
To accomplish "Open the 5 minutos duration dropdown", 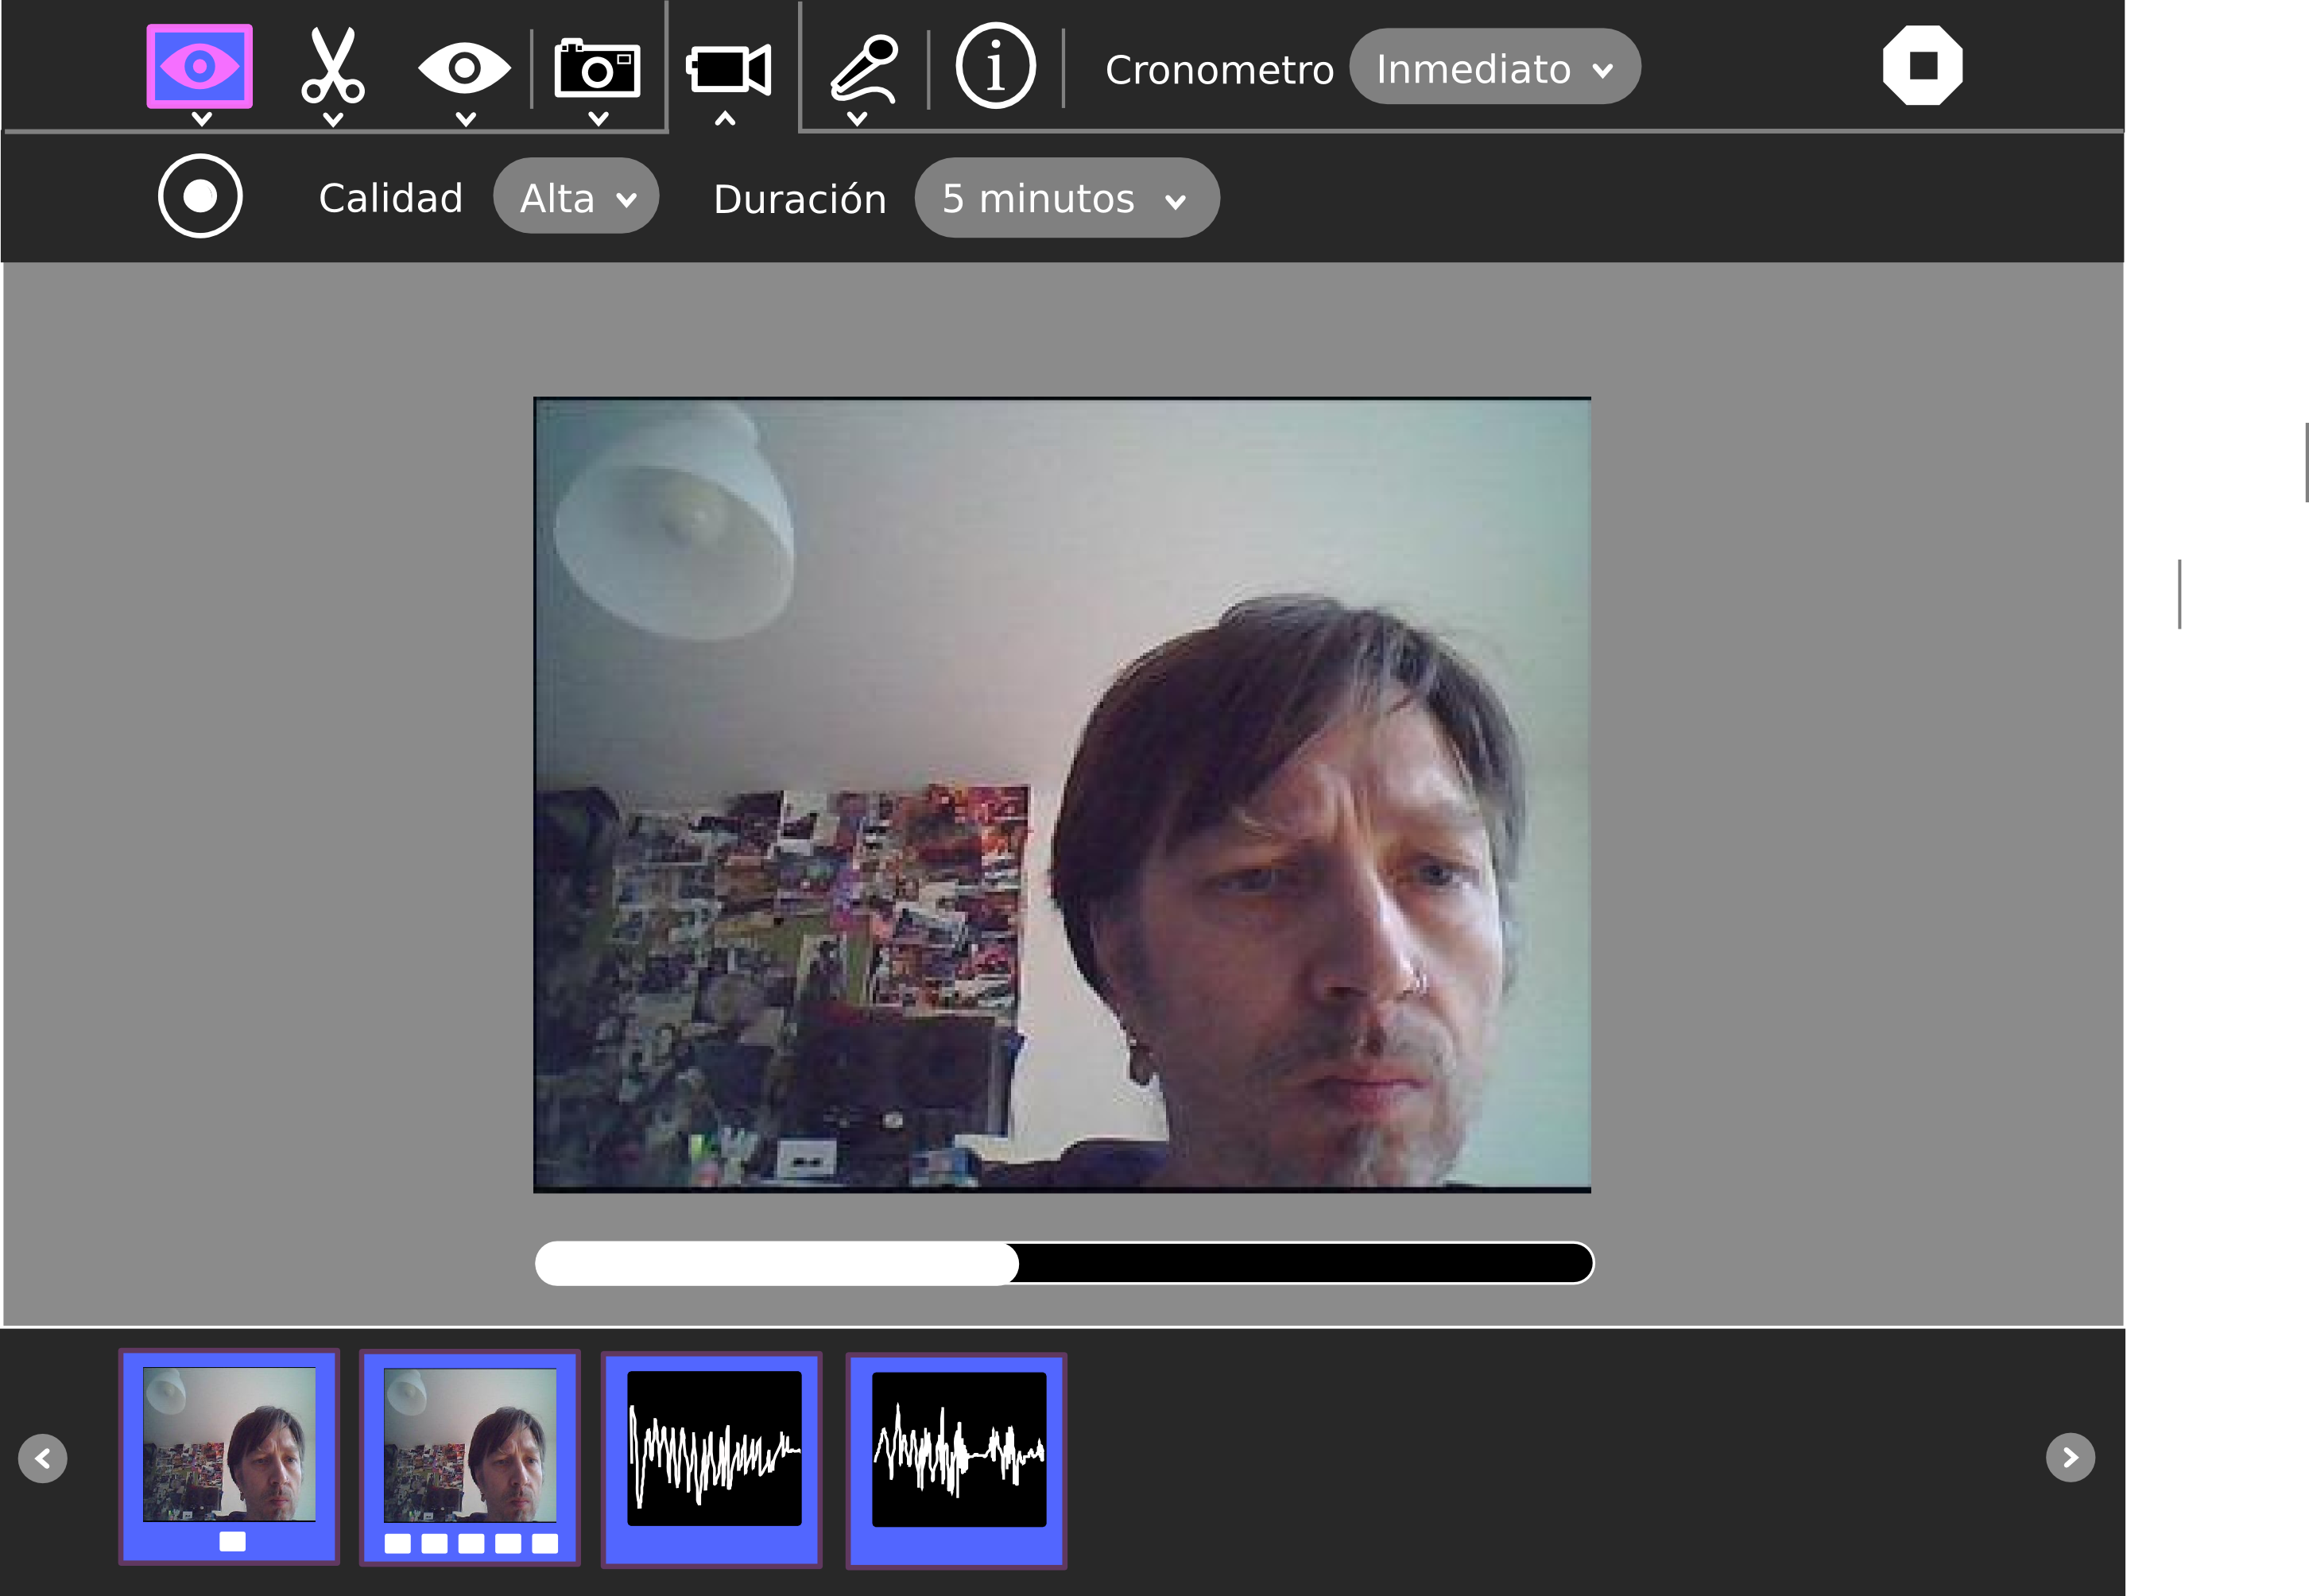I will tap(1066, 198).
